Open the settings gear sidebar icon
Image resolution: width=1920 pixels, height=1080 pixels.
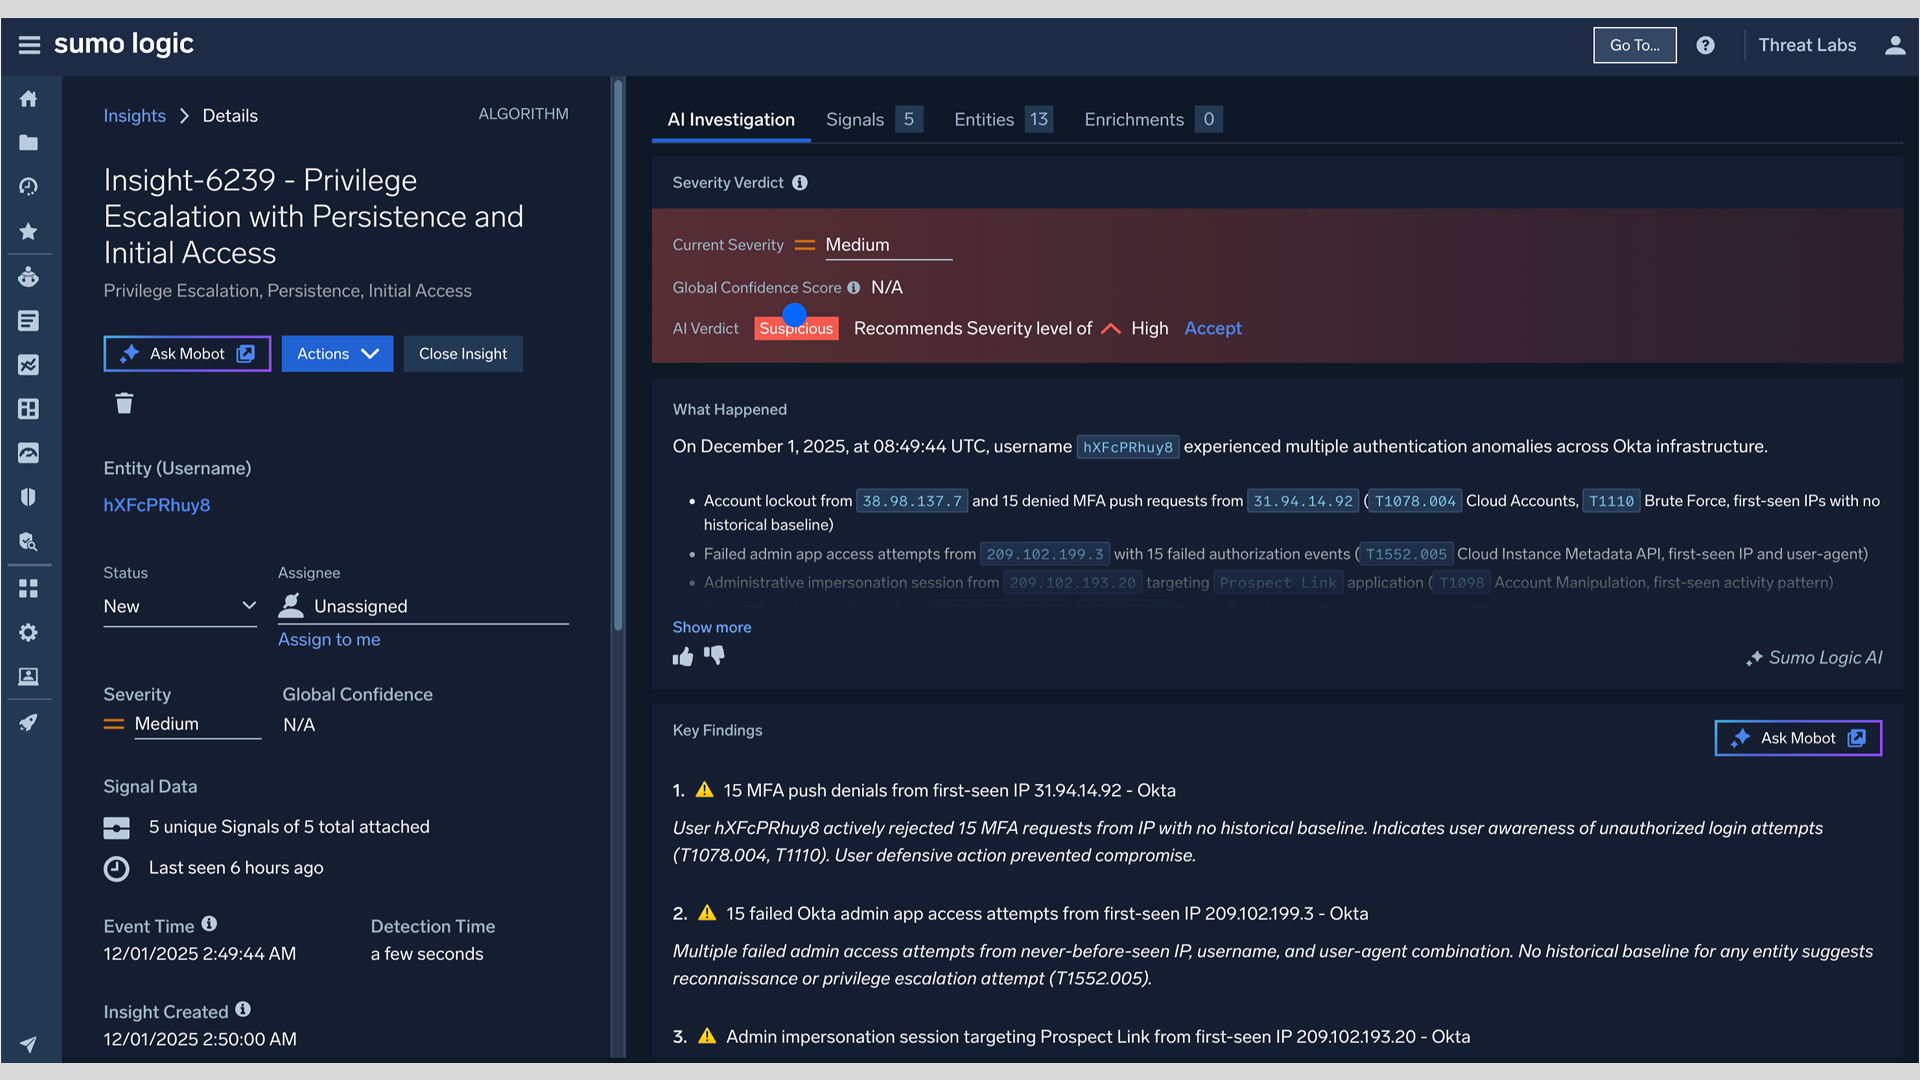coord(29,633)
